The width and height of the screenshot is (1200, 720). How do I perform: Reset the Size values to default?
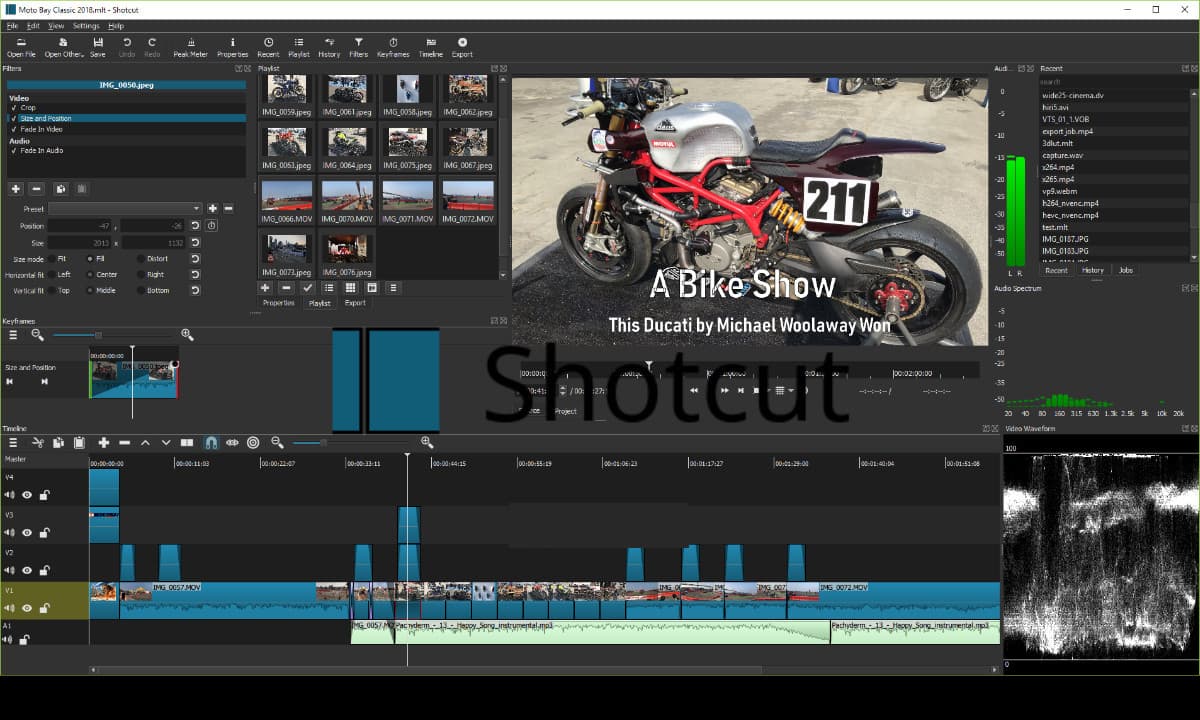pyautogui.click(x=195, y=242)
